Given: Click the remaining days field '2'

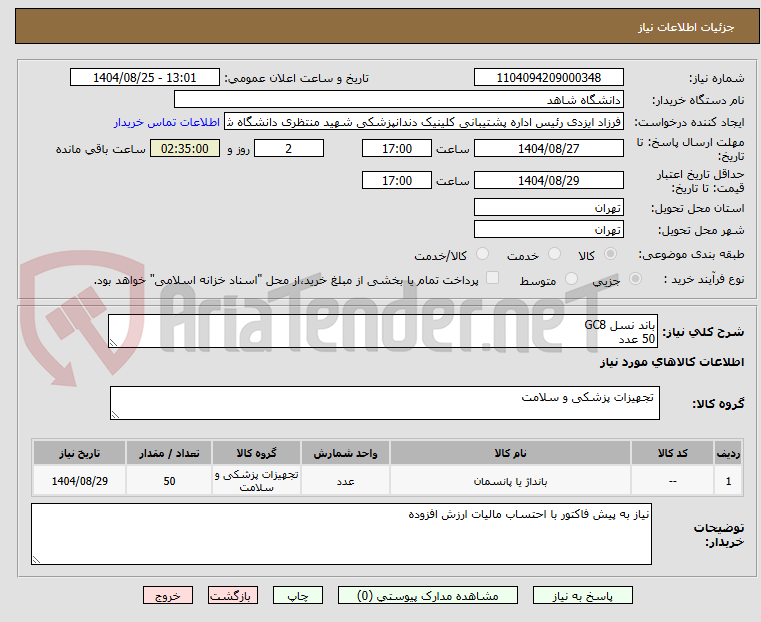Looking at the screenshot, I should (289, 148).
